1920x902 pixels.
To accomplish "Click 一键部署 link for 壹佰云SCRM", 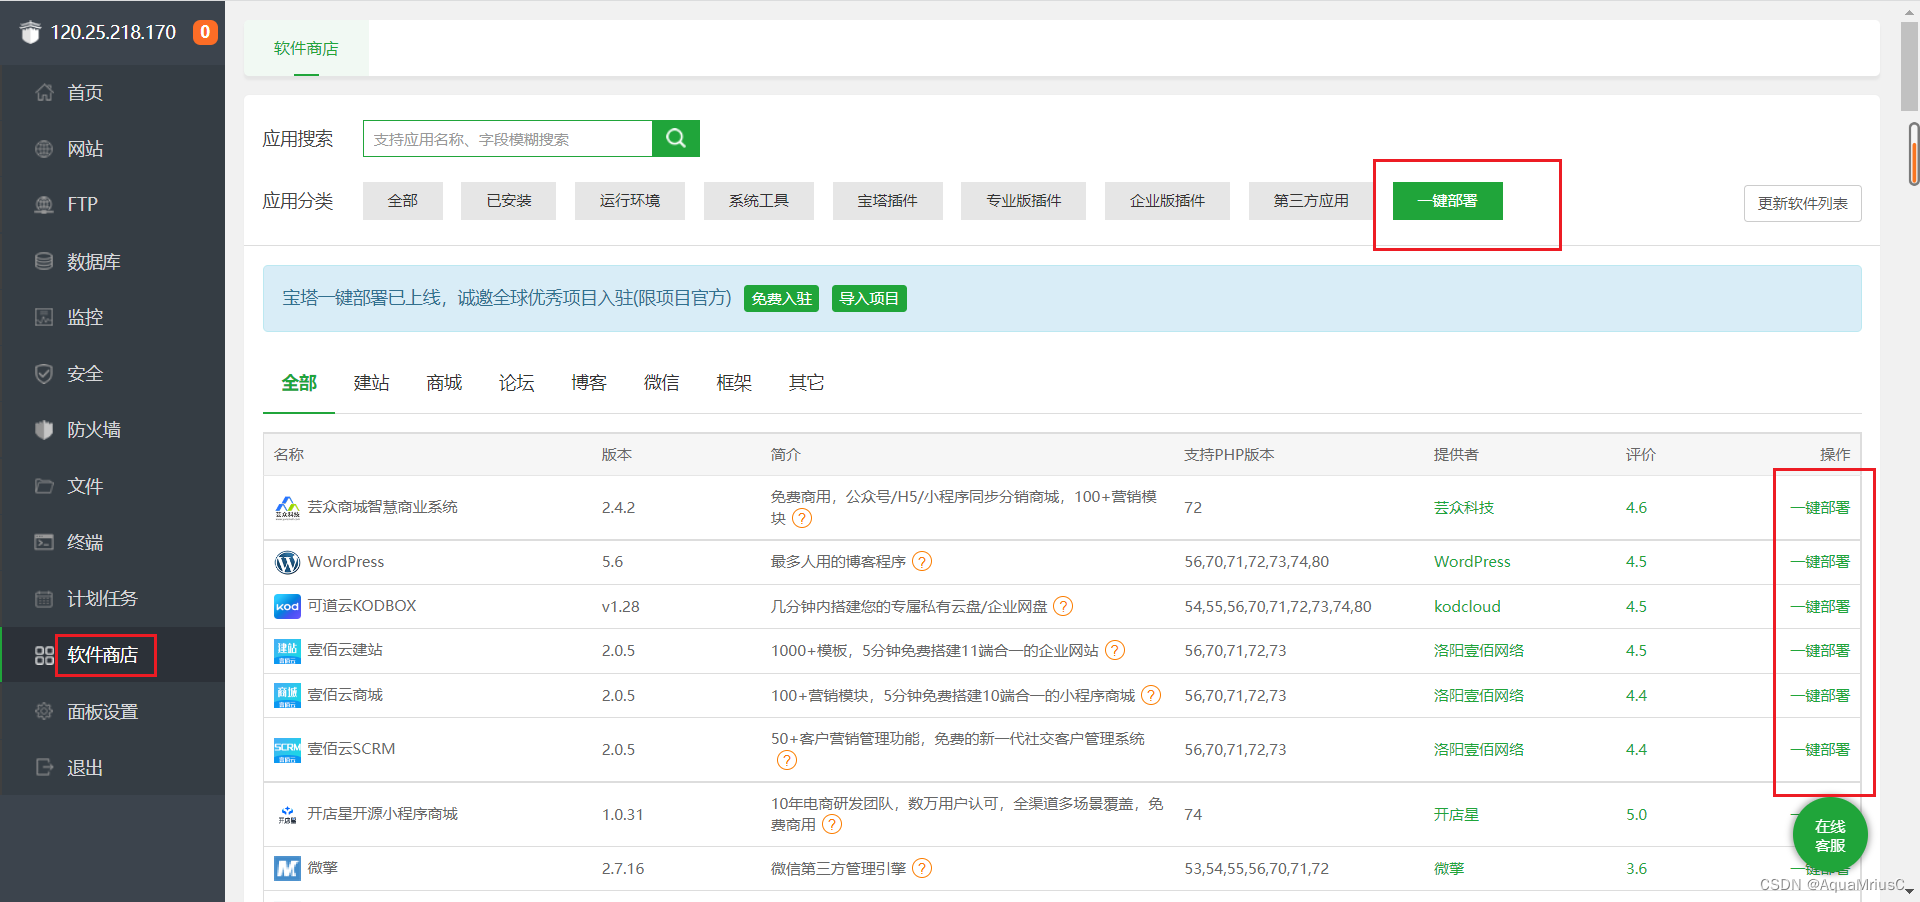I will [1820, 750].
